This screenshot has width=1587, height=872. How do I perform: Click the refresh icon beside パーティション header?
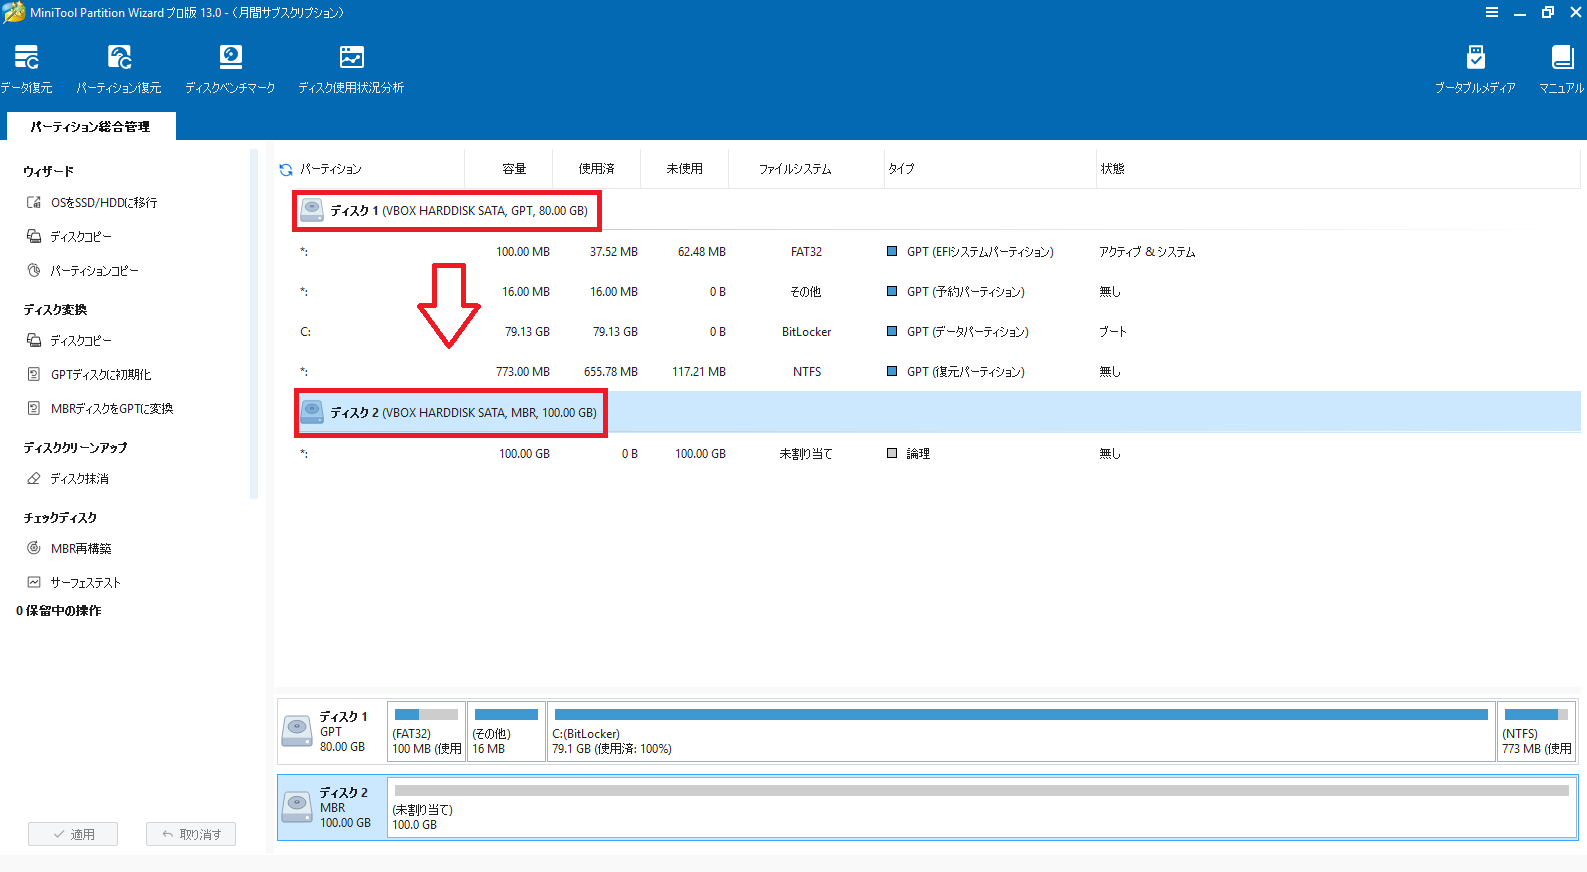pyautogui.click(x=286, y=170)
